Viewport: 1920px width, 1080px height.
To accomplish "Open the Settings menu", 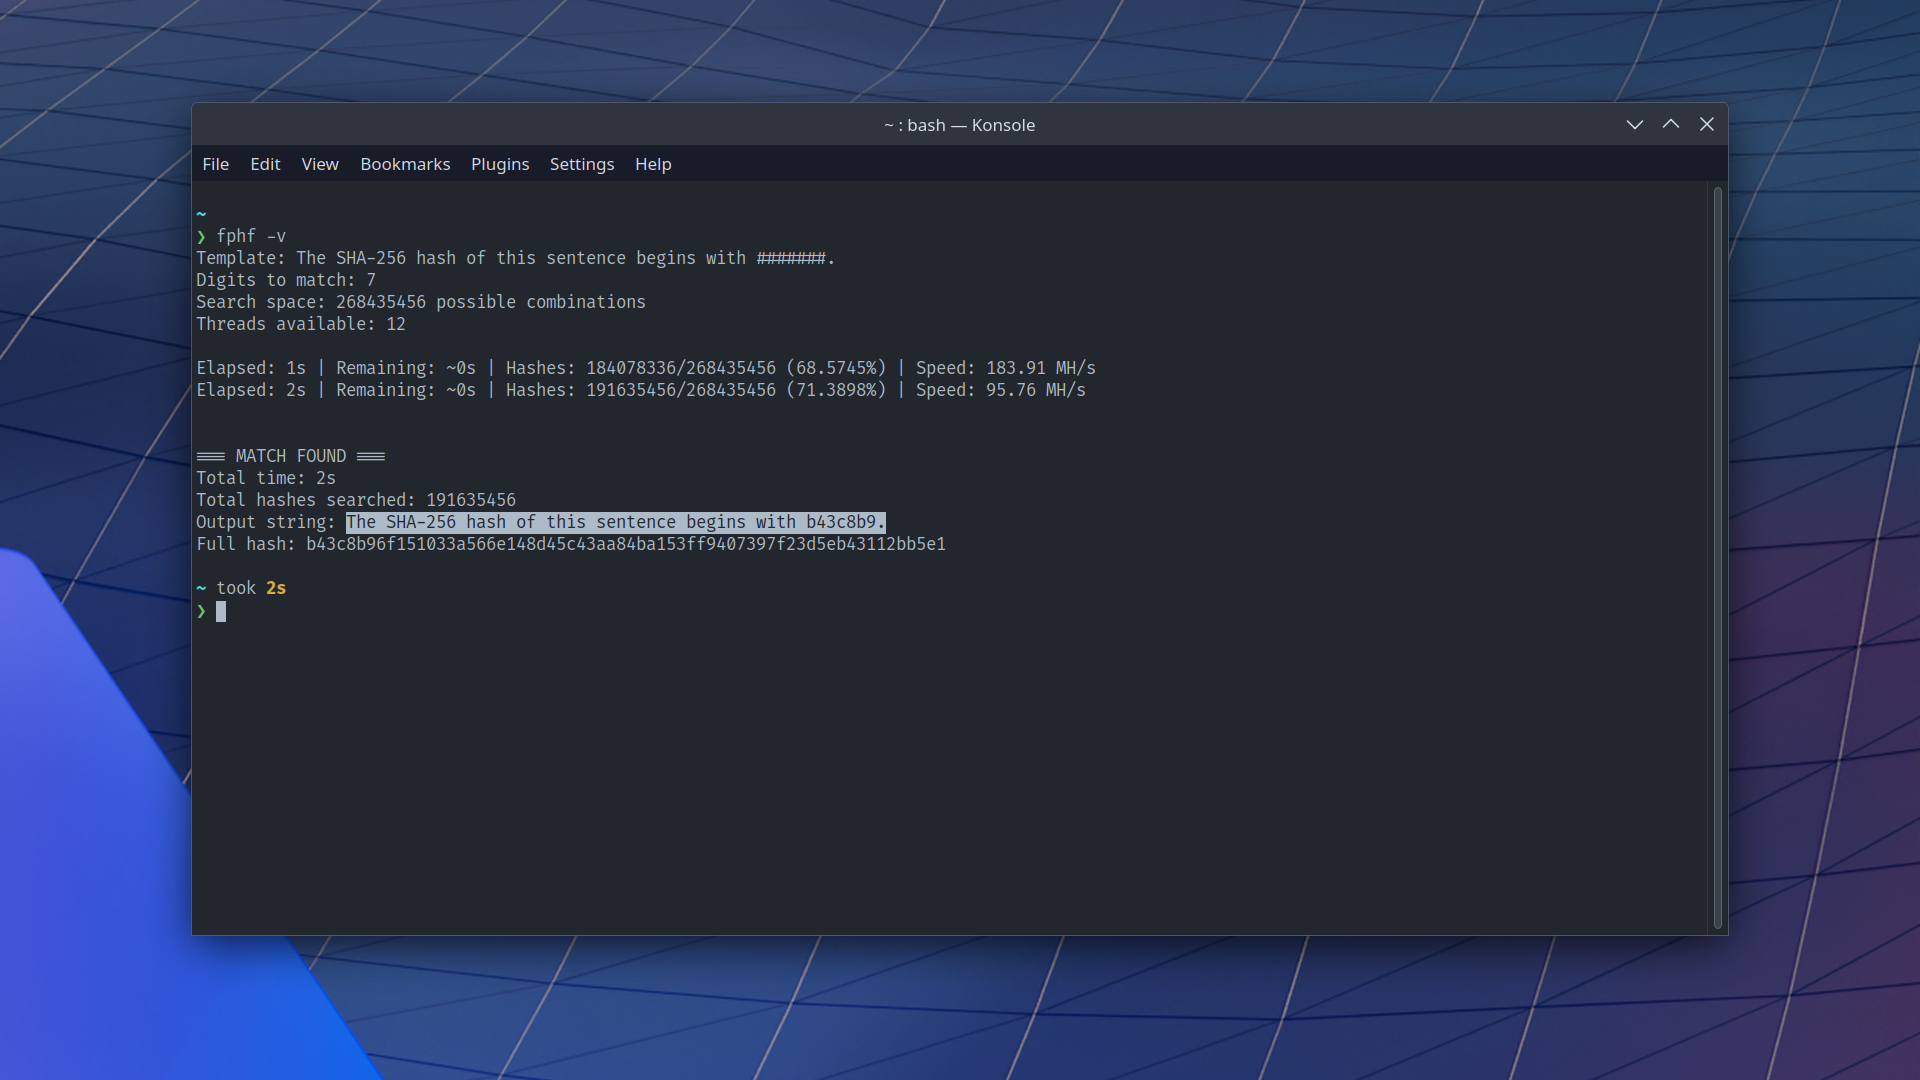I will click(581, 164).
